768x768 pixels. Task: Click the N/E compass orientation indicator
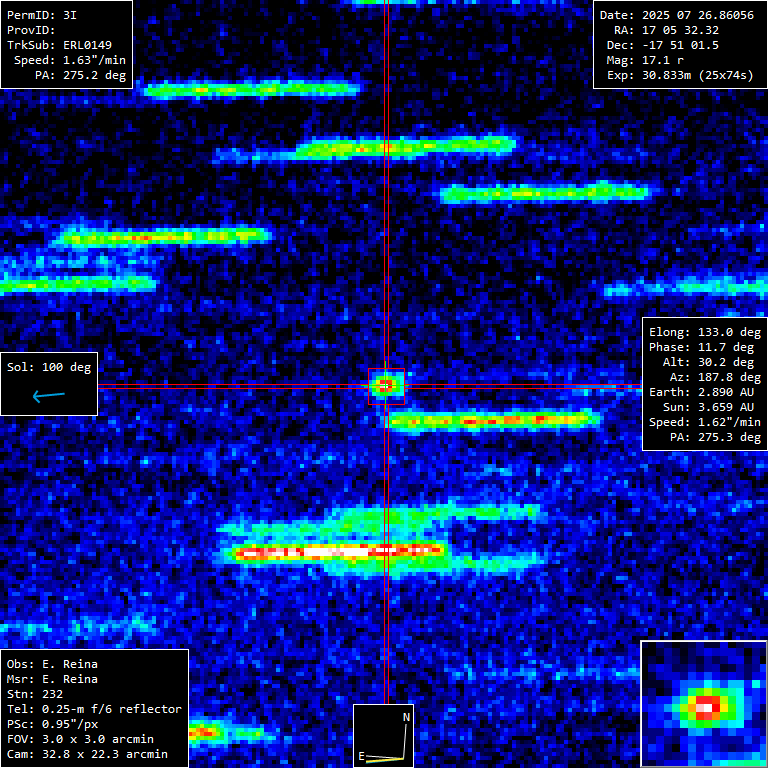[384, 736]
